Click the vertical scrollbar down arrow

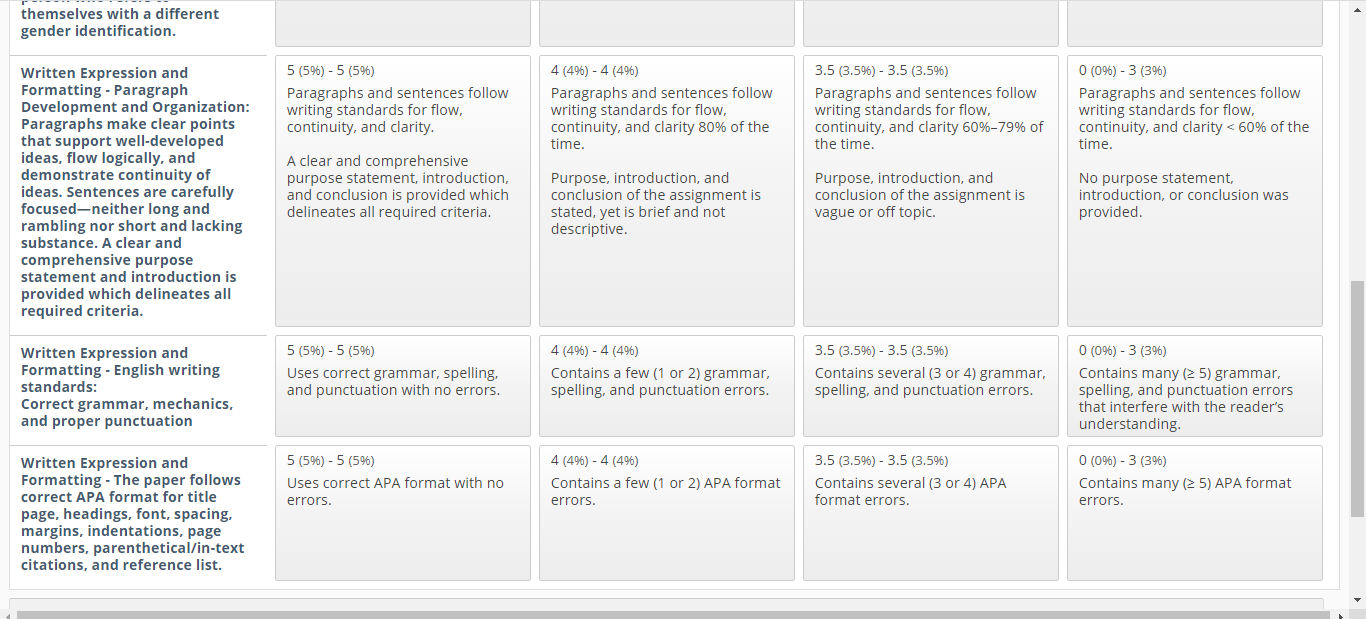click(1357, 600)
